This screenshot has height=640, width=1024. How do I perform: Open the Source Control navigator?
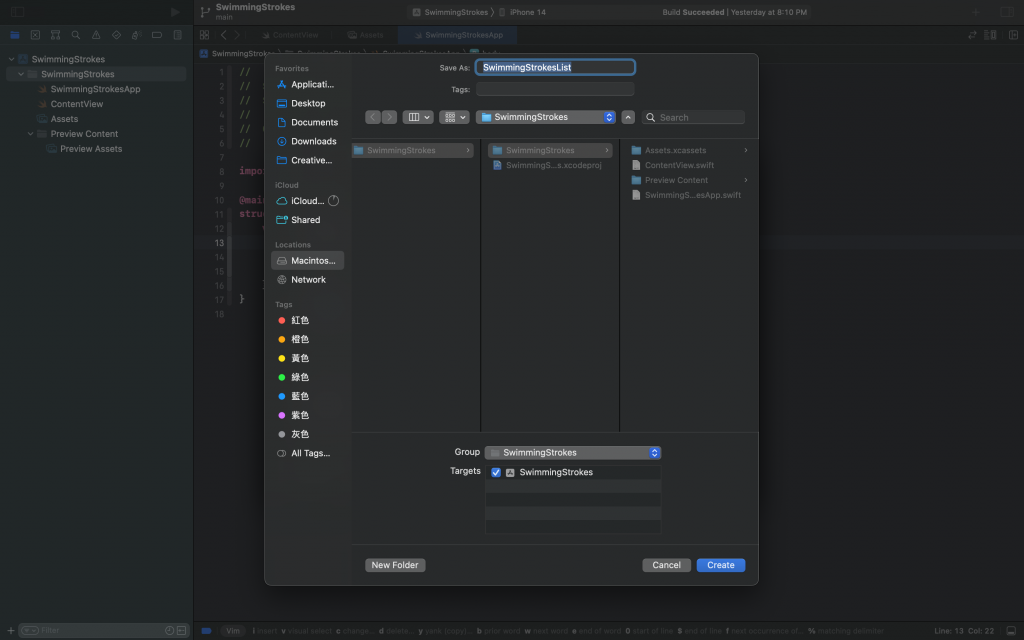(x=35, y=35)
